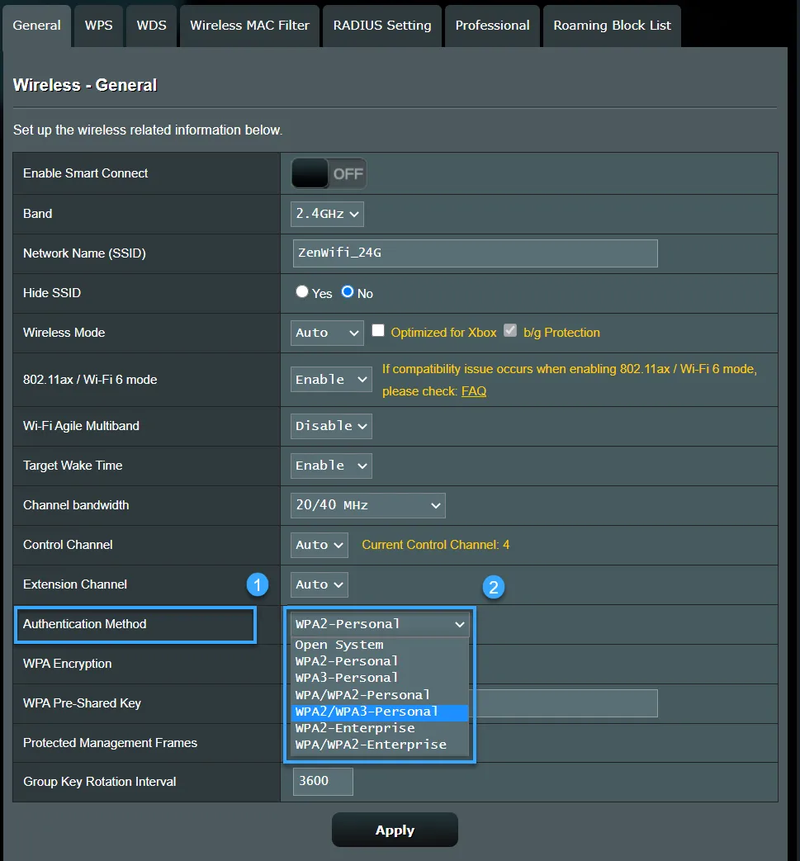Check the Optimized for Xbox checkbox
The height and width of the screenshot is (861, 800).
(378, 331)
